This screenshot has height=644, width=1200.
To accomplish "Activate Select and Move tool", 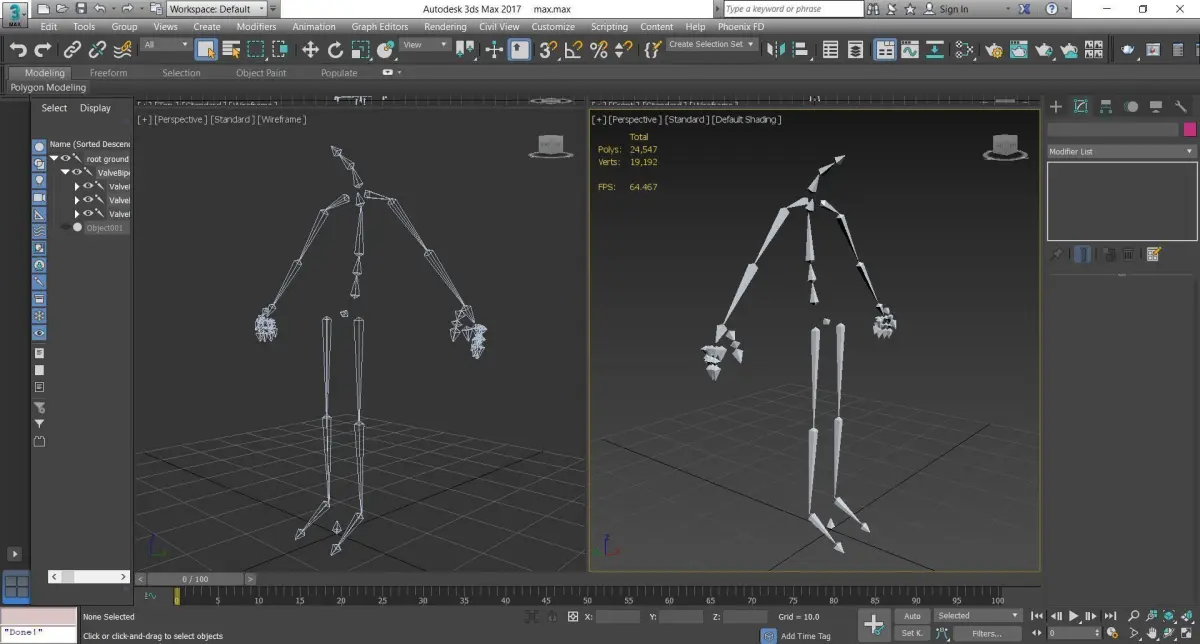I will coord(310,49).
